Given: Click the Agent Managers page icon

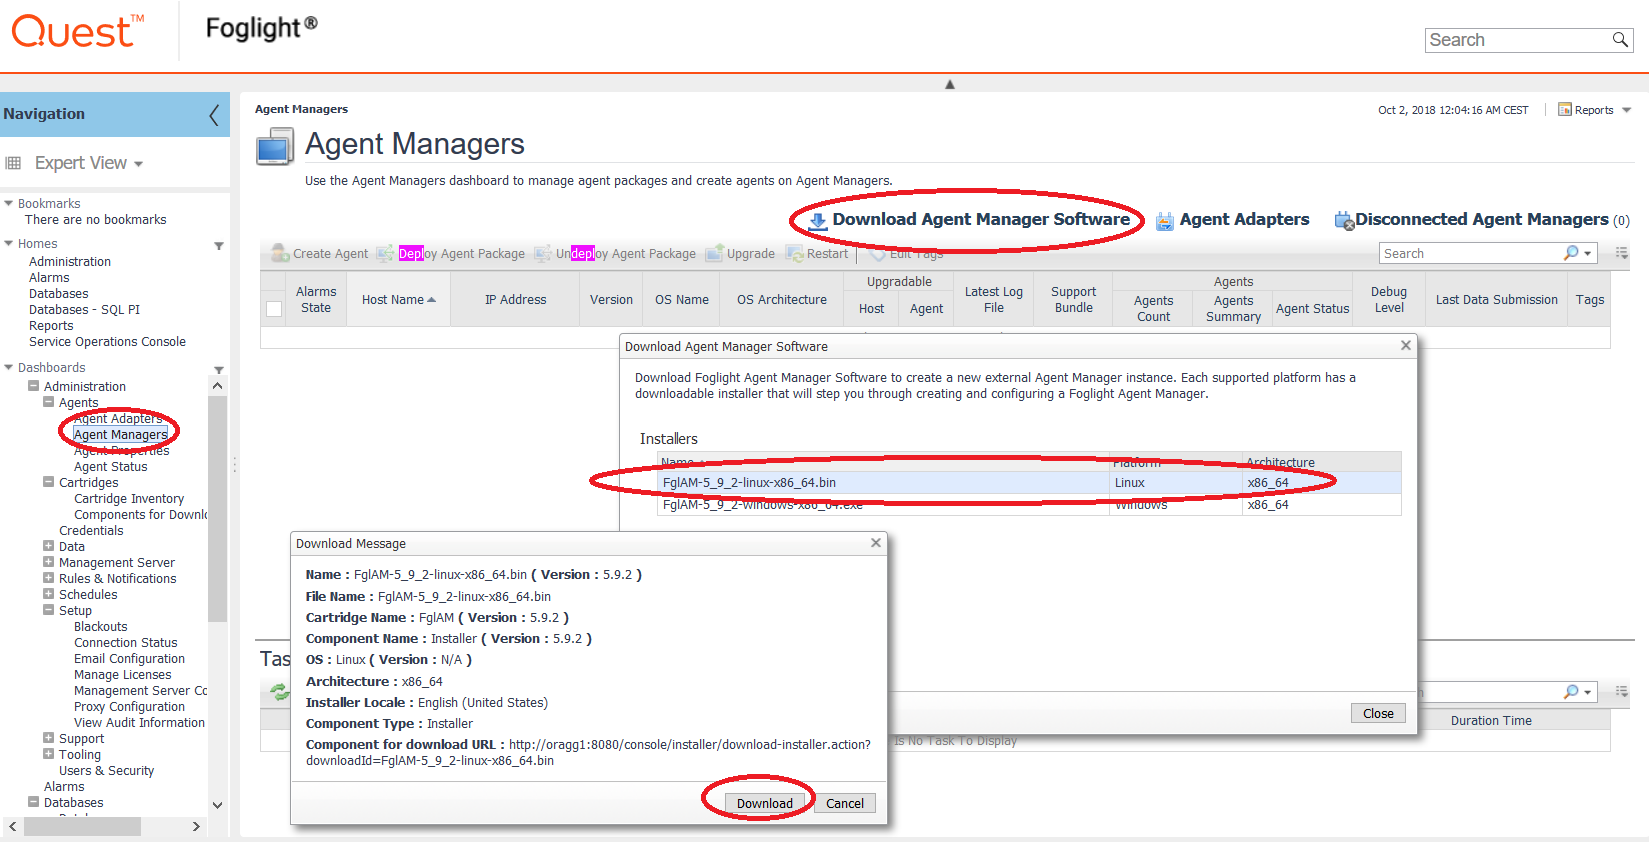Looking at the screenshot, I should coord(275,148).
